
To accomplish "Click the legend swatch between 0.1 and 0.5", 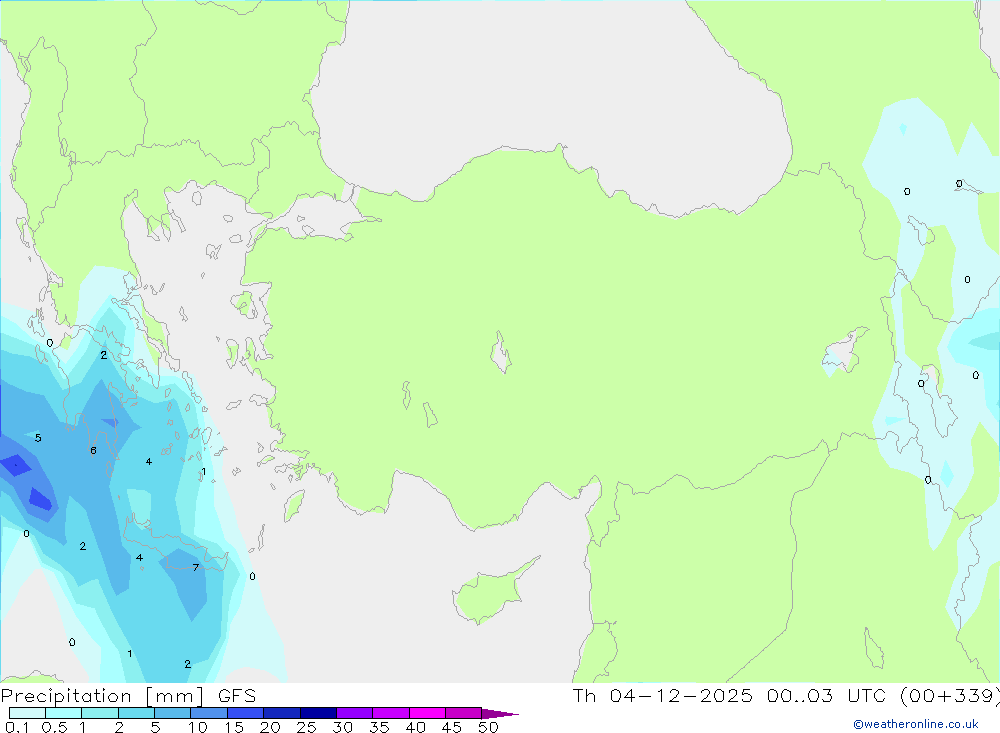I will point(27,713).
